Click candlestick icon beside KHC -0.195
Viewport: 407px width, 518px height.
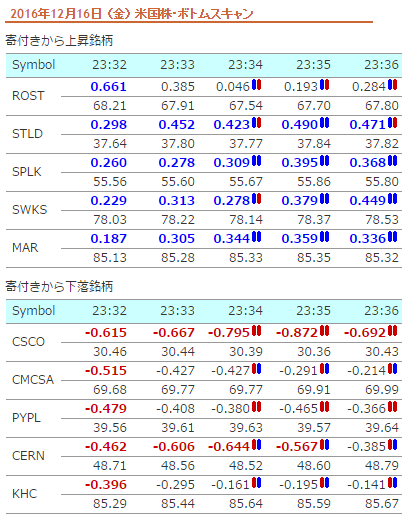pos(324,483)
